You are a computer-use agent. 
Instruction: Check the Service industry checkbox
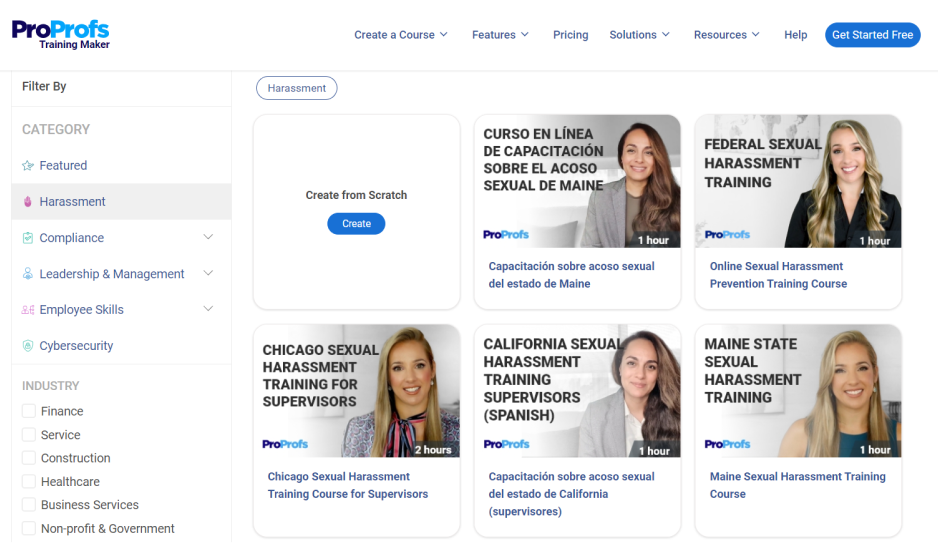29,435
